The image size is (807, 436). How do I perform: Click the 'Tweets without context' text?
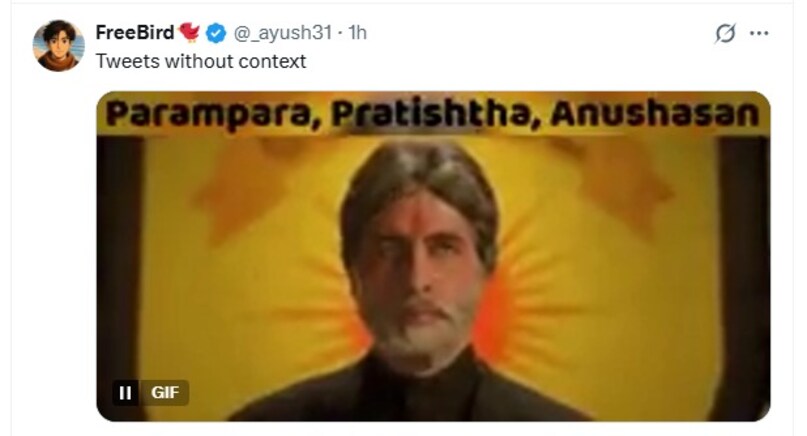click(201, 61)
